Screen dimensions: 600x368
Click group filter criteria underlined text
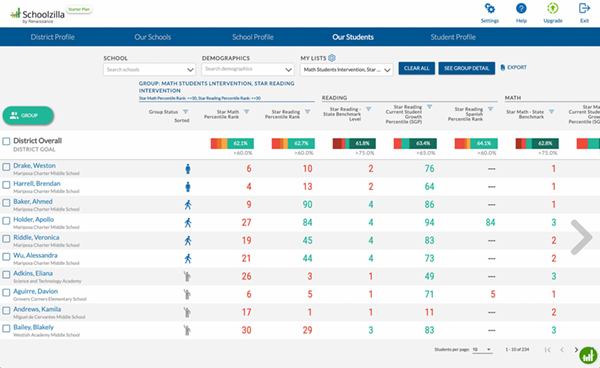point(200,98)
